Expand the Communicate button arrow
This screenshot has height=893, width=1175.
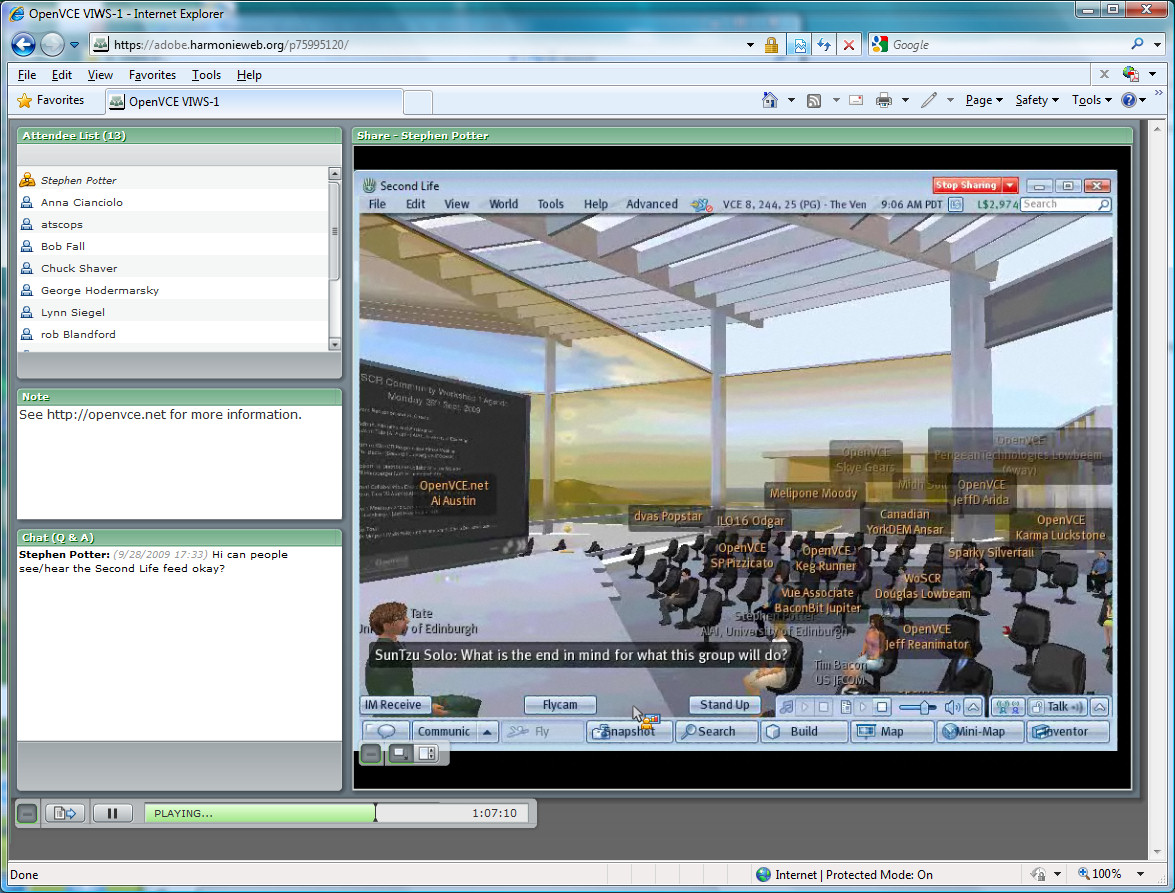click(x=487, y=731)
